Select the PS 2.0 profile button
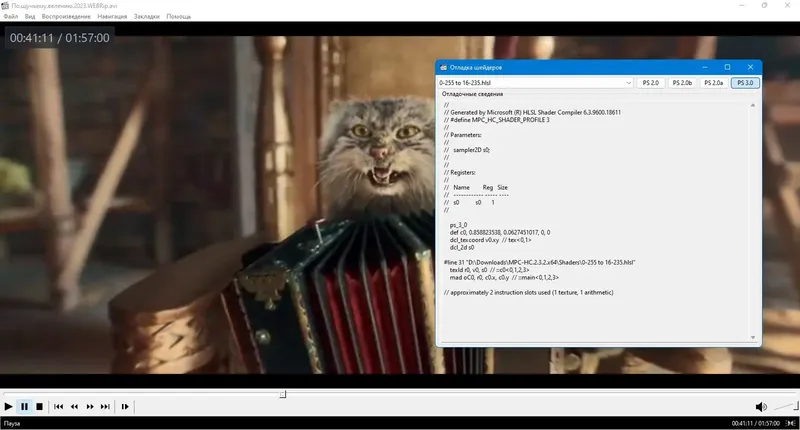Viewport: 800px width, 430px height. 651,83
